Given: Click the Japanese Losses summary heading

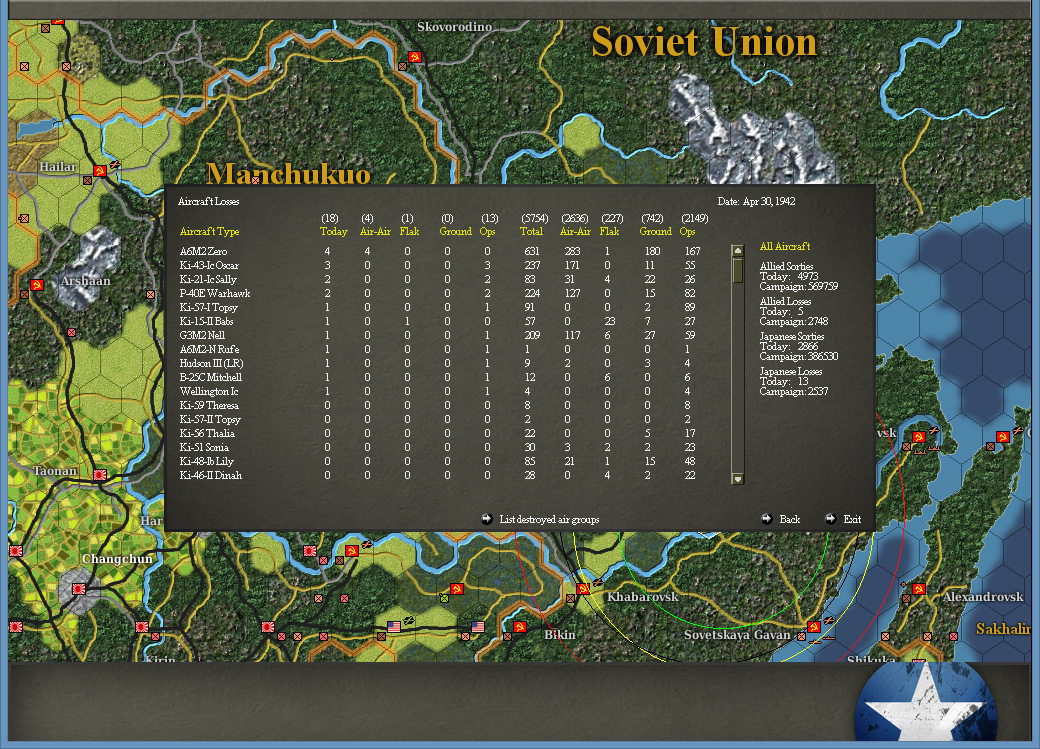Looking at the screenshot, I should (x=791, y=372).
